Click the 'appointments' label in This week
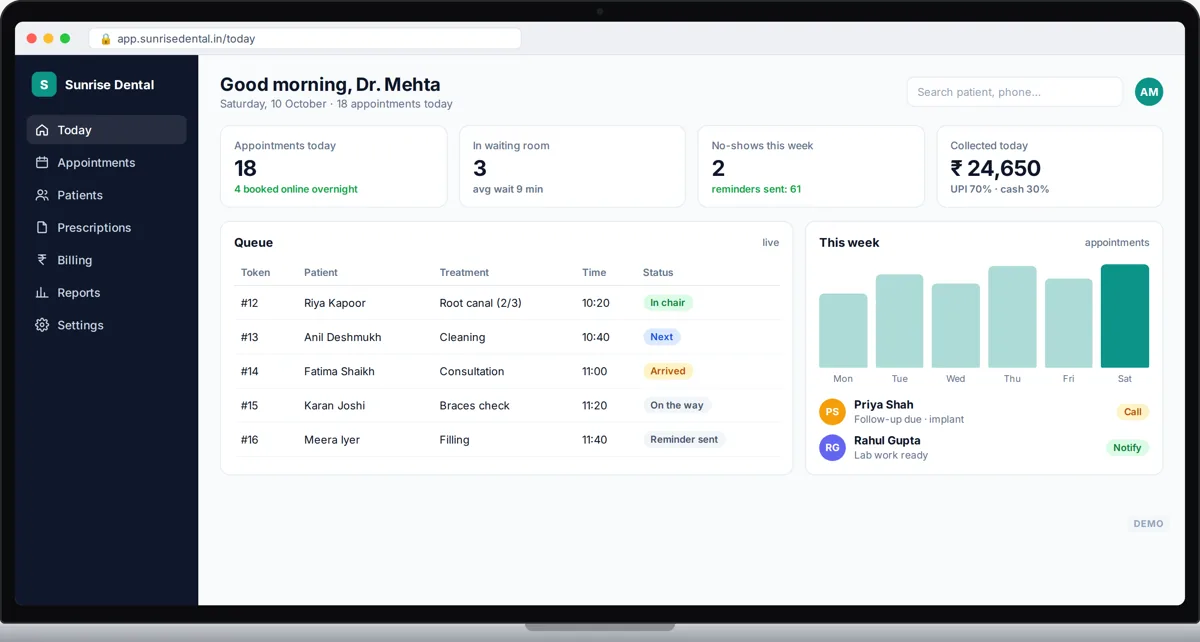Screen dimensions: 1200x642 [x=1117, y=242]
